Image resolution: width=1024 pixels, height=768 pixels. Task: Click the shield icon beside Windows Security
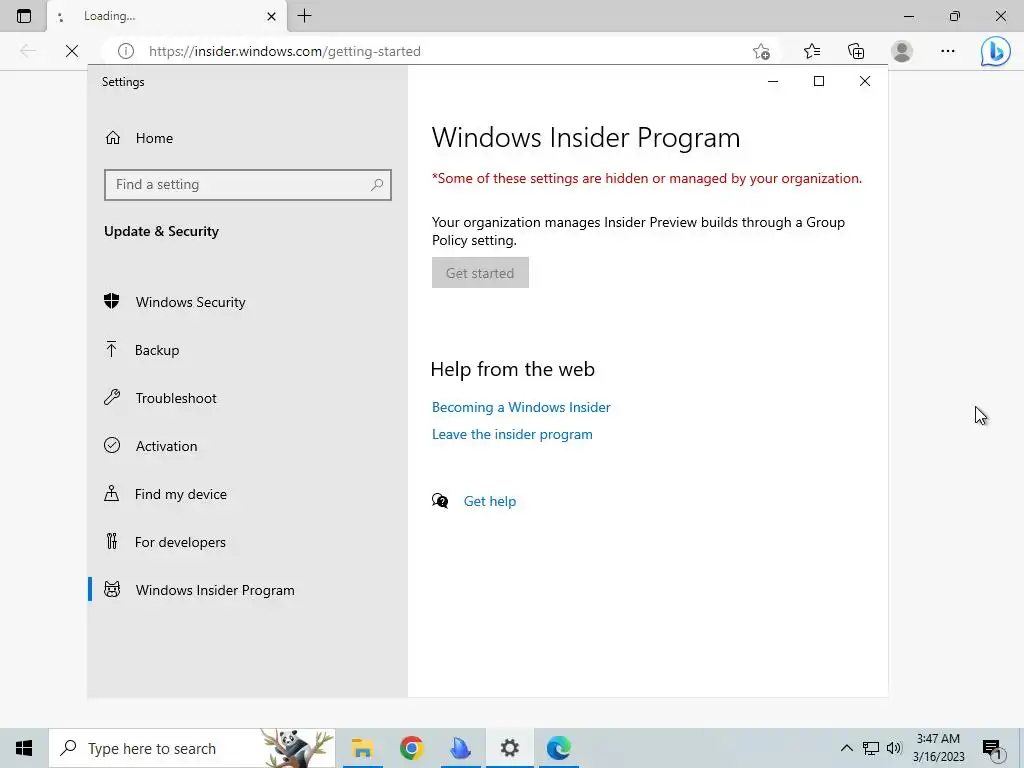coord(112,301)
